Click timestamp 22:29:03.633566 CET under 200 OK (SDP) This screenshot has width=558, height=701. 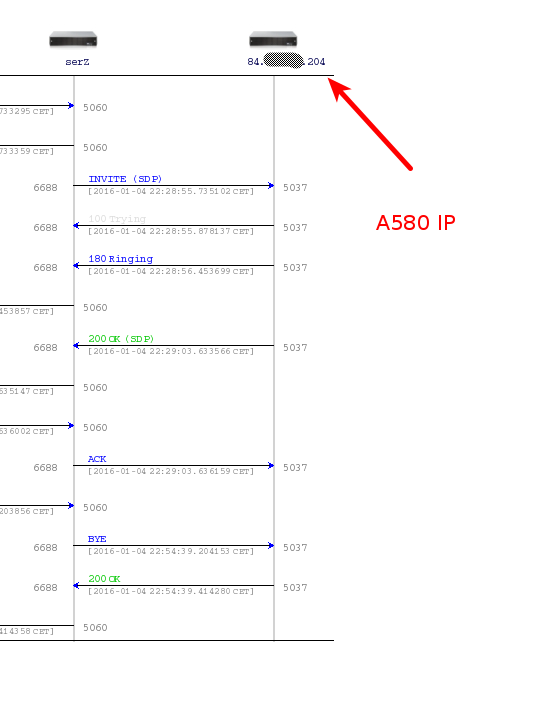pyautogui.click(x=171, y=351)
